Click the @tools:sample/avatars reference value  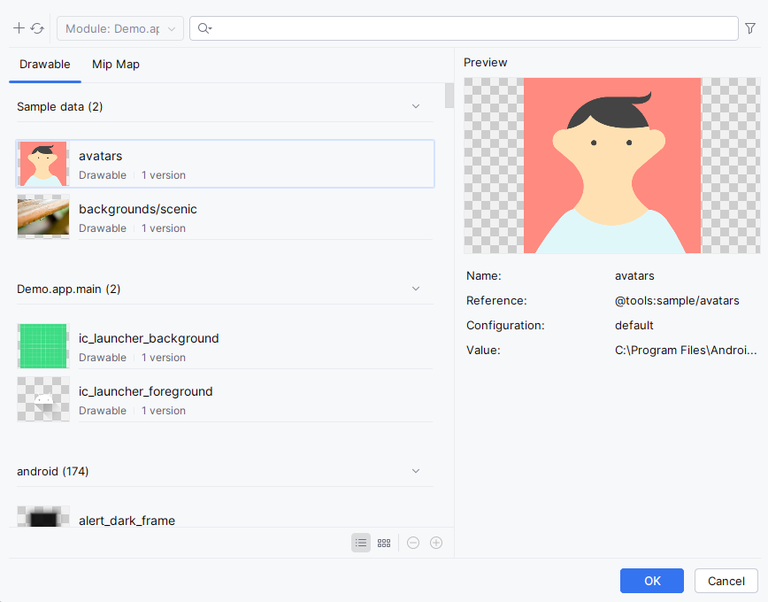tap(677, 300)
